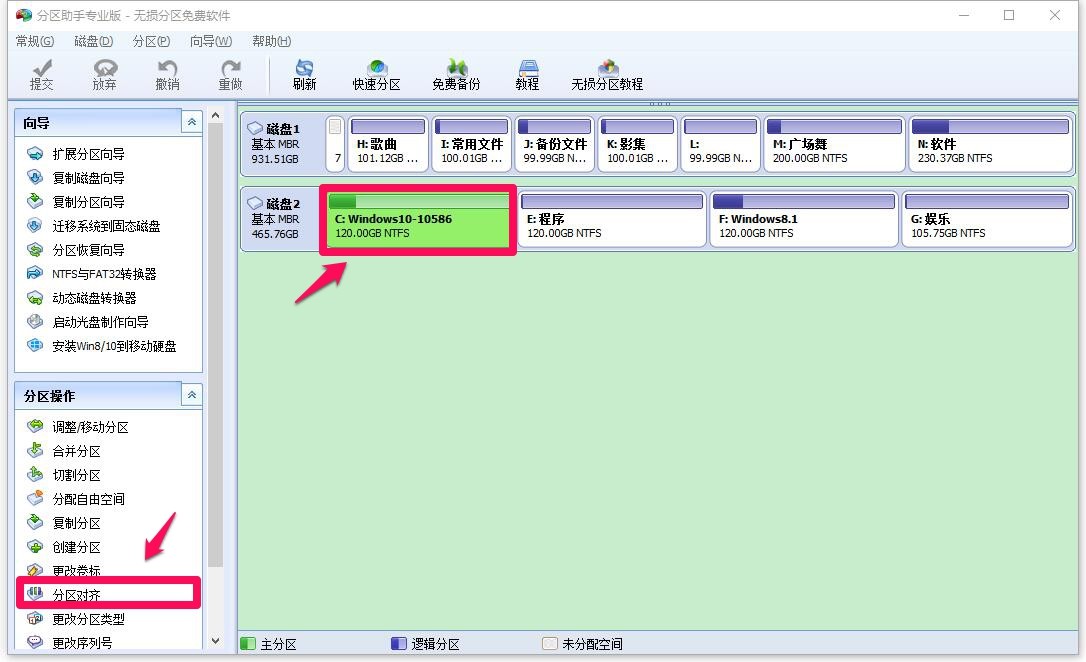Click the 重做 redo toolbar icon
Screen dimensions: 1086x662
point(231,74)
